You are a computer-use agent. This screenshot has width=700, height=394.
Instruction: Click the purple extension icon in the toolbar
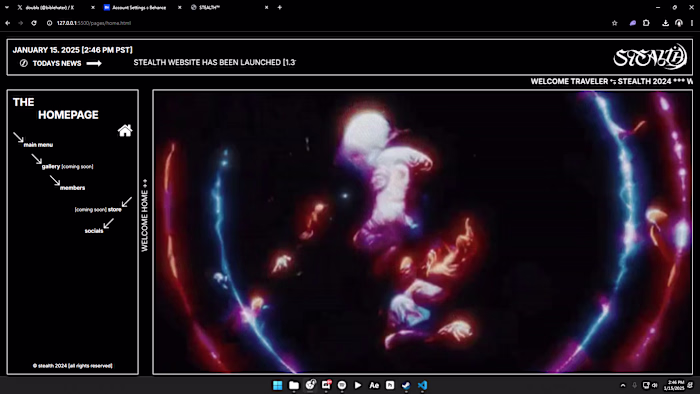point(633,23)
